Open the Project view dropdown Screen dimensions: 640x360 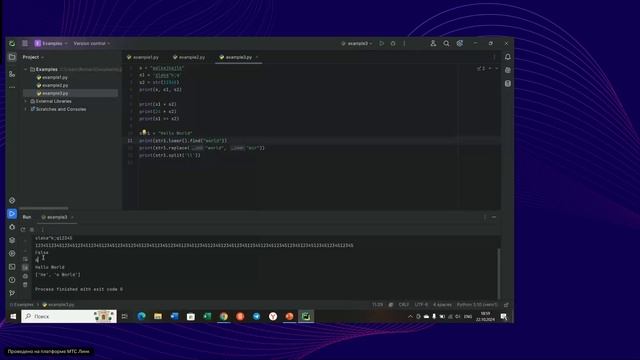(x=33, y=57)
